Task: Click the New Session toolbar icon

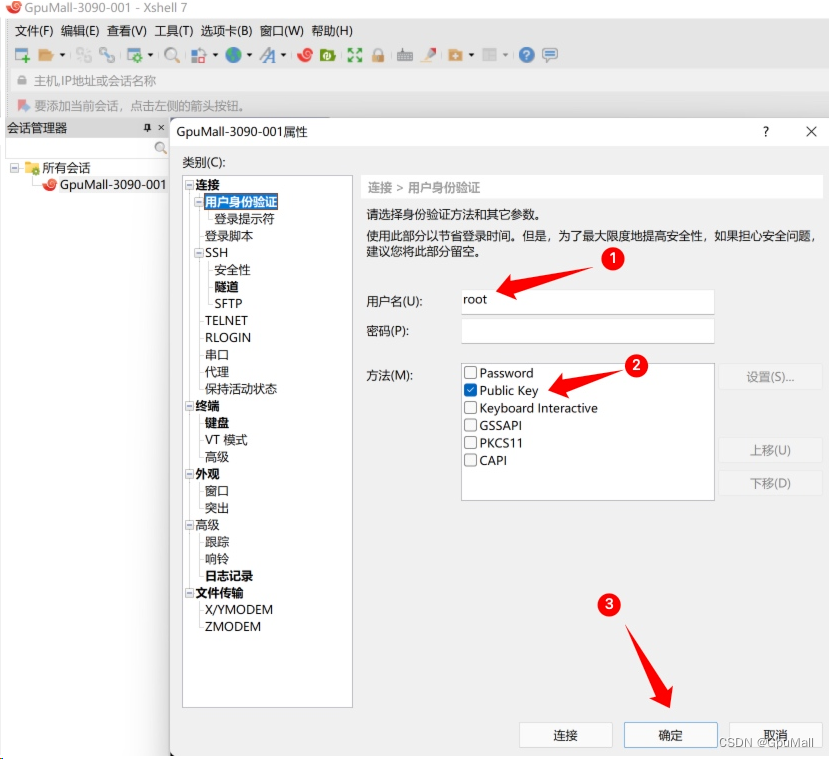Action: tap(20, 55)
